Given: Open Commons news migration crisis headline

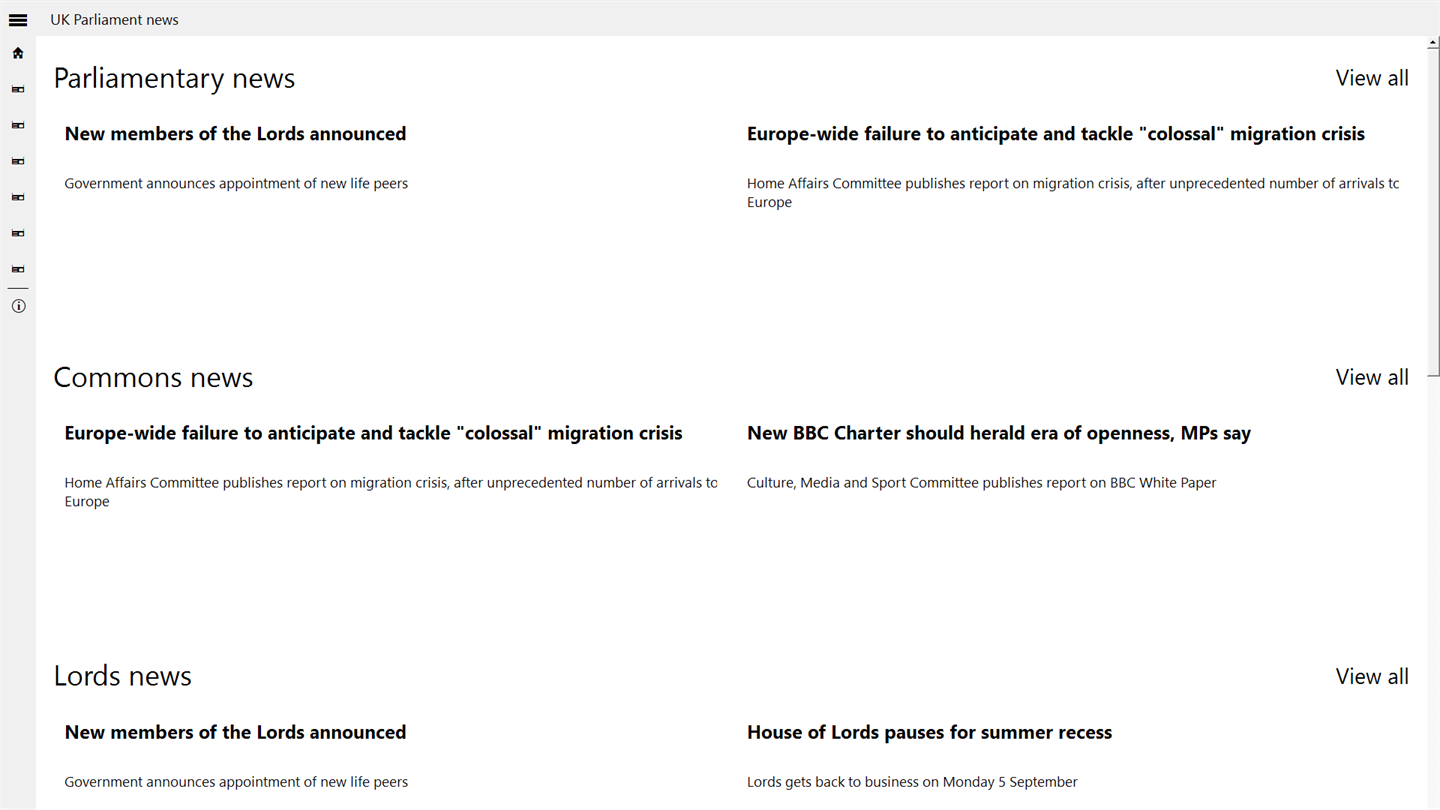Looking at the screenshot, I should point(373,433).
